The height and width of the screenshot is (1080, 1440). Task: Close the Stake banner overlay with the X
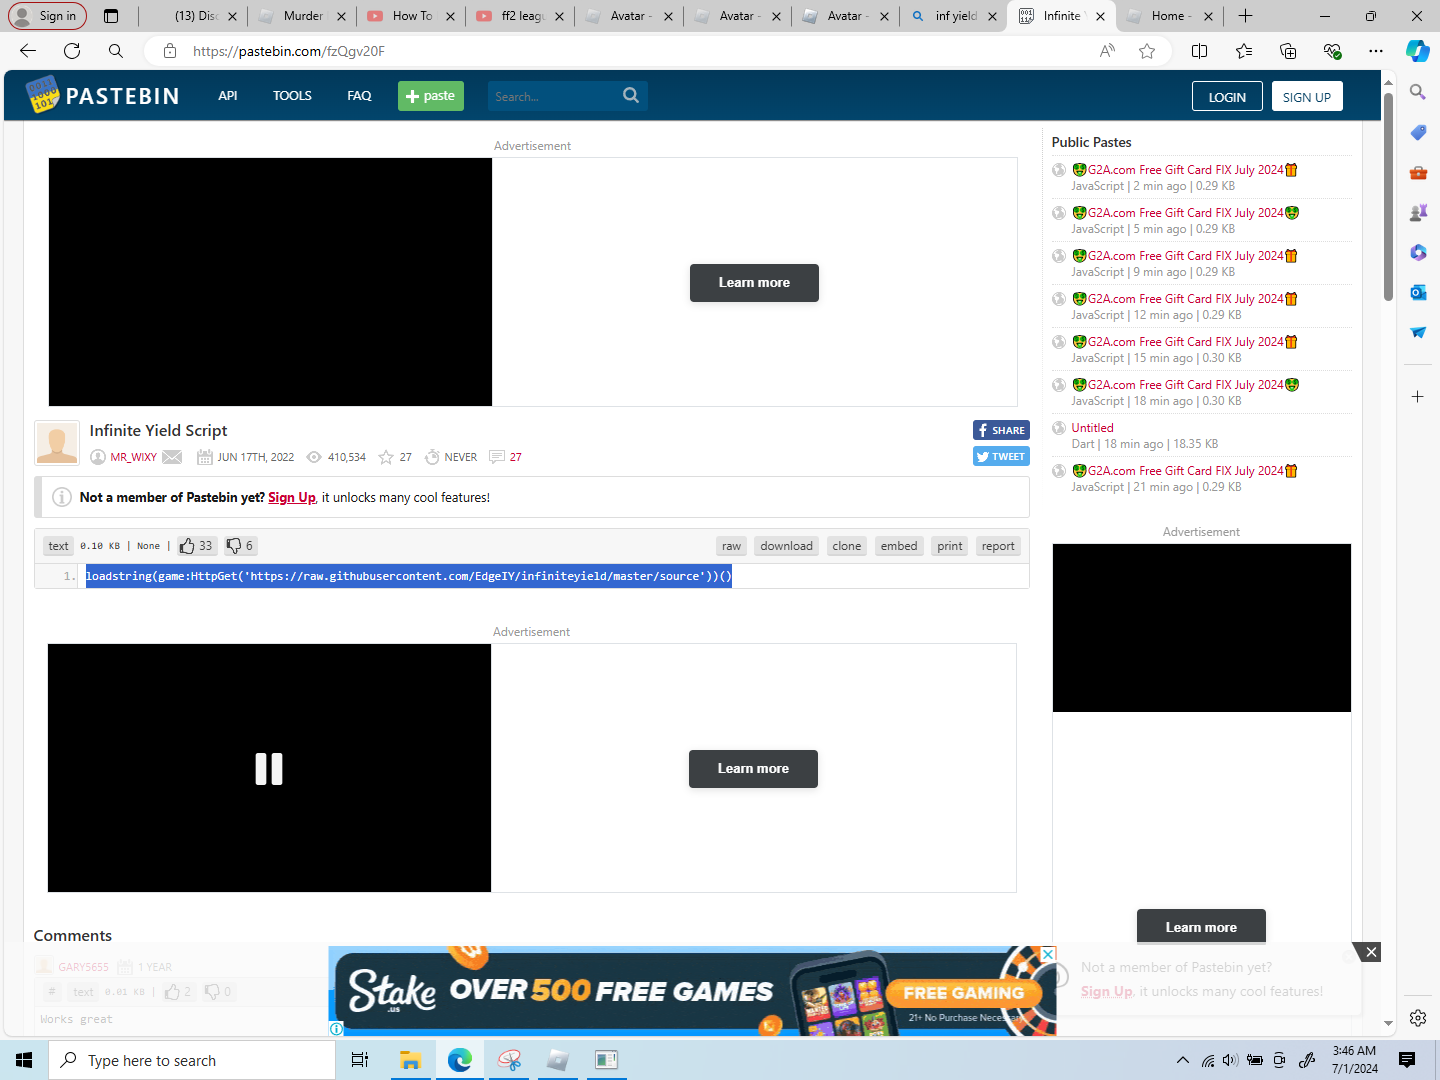pyautogui.click(x=1372, y=952)
